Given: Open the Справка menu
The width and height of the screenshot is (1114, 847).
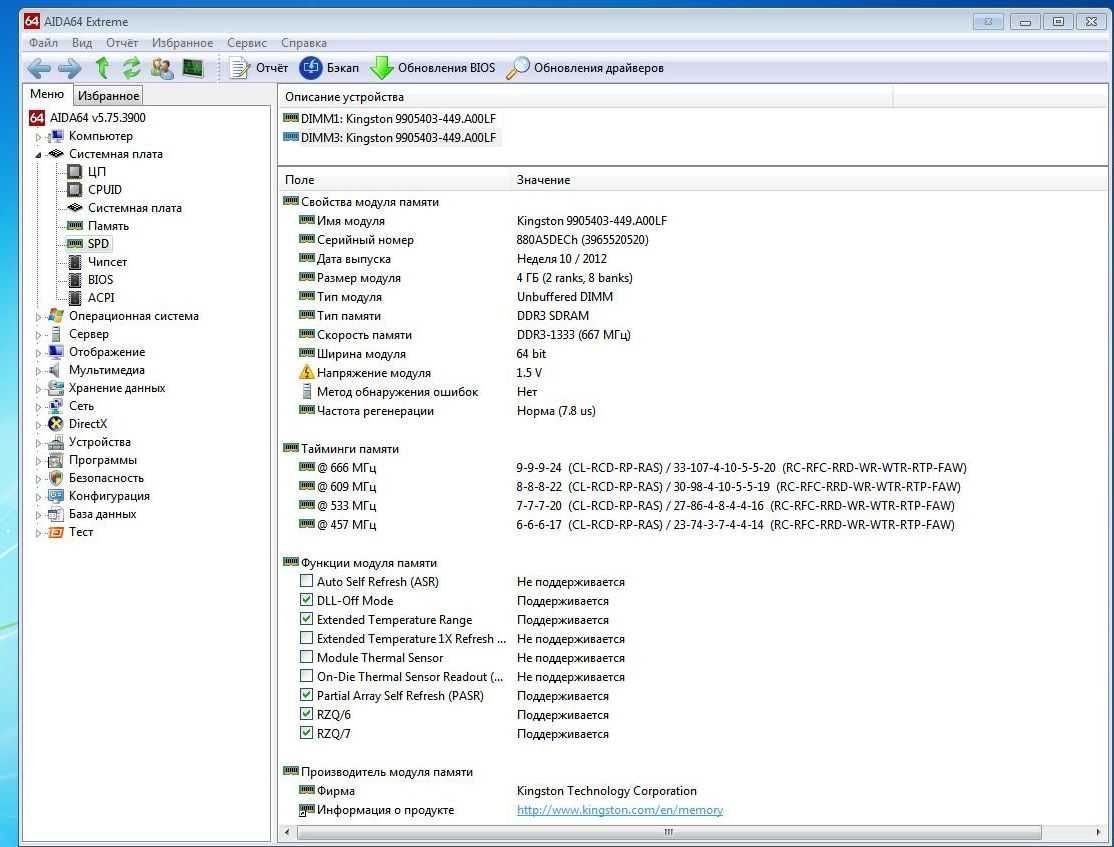Looking at the screenshot, I should [x=303, y=43].
